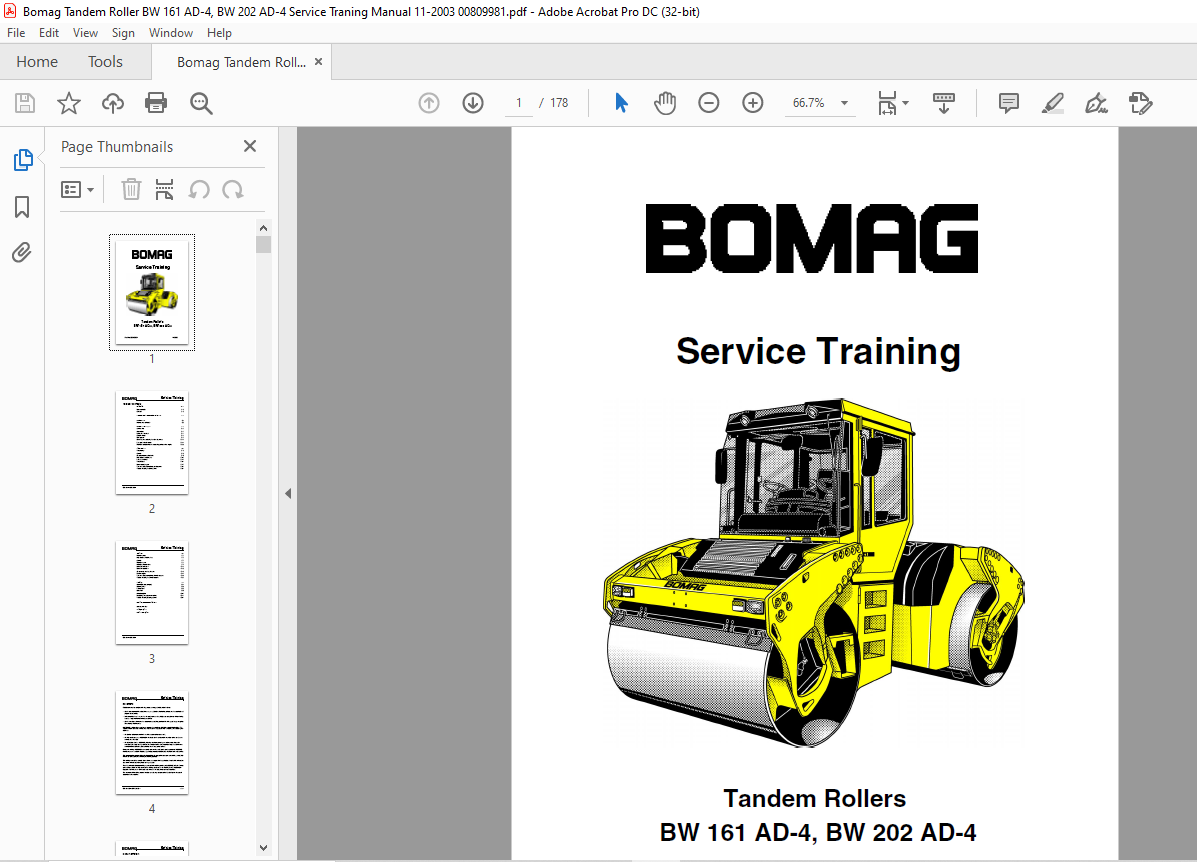Click the print pages icon in thumbnails
This screenshot has width=1197, height=862.
click(x=164, y=189)
